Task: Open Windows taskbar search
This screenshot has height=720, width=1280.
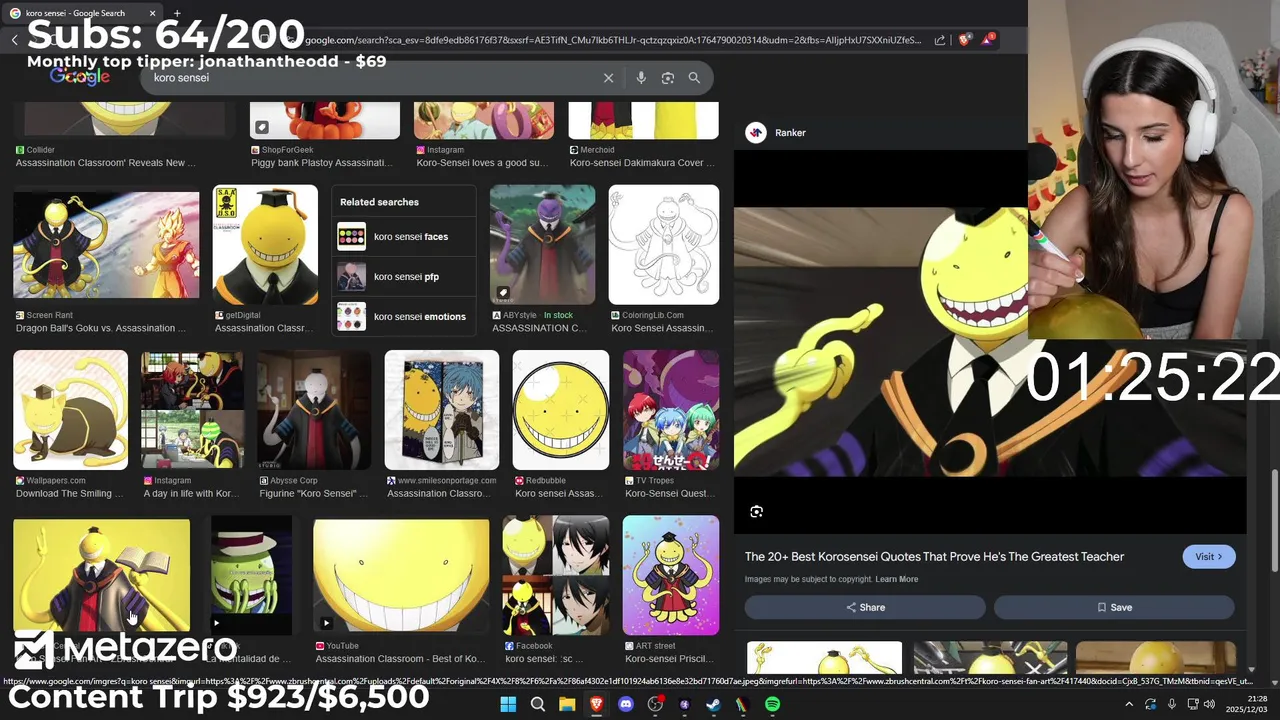Action: click(538, 704)
